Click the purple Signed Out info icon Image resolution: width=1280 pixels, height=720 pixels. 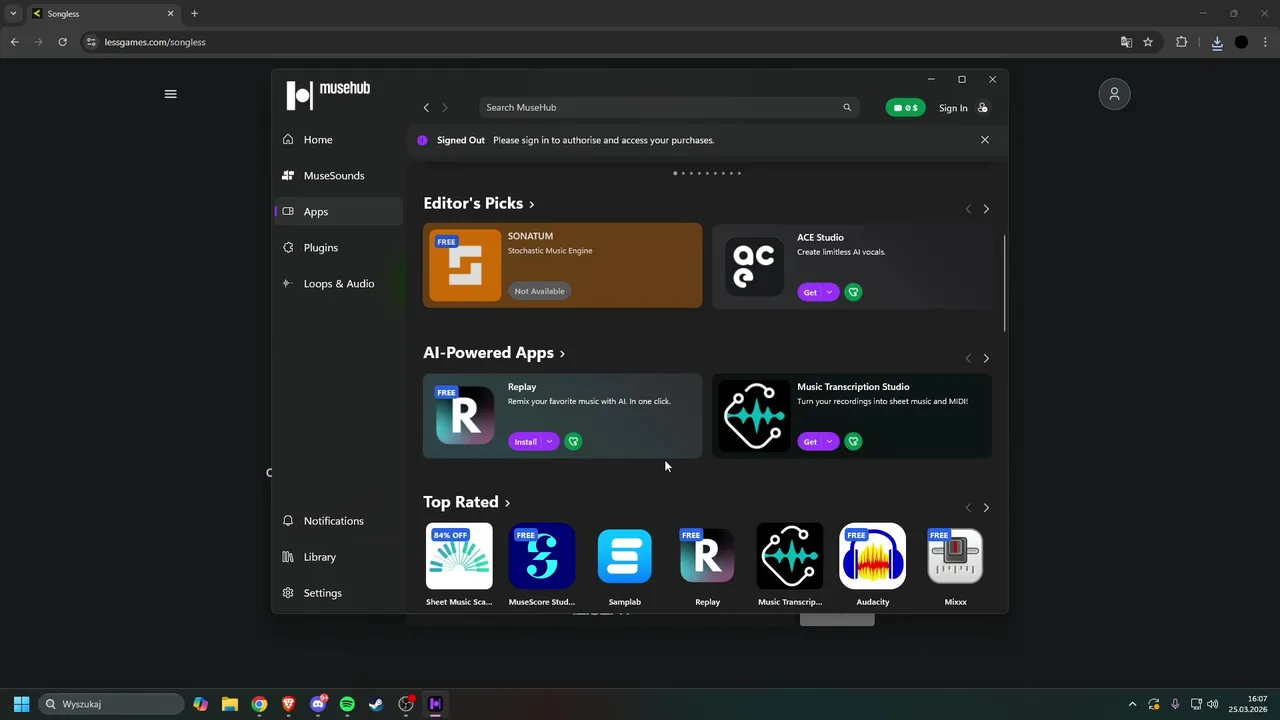[x=422, y=140]
